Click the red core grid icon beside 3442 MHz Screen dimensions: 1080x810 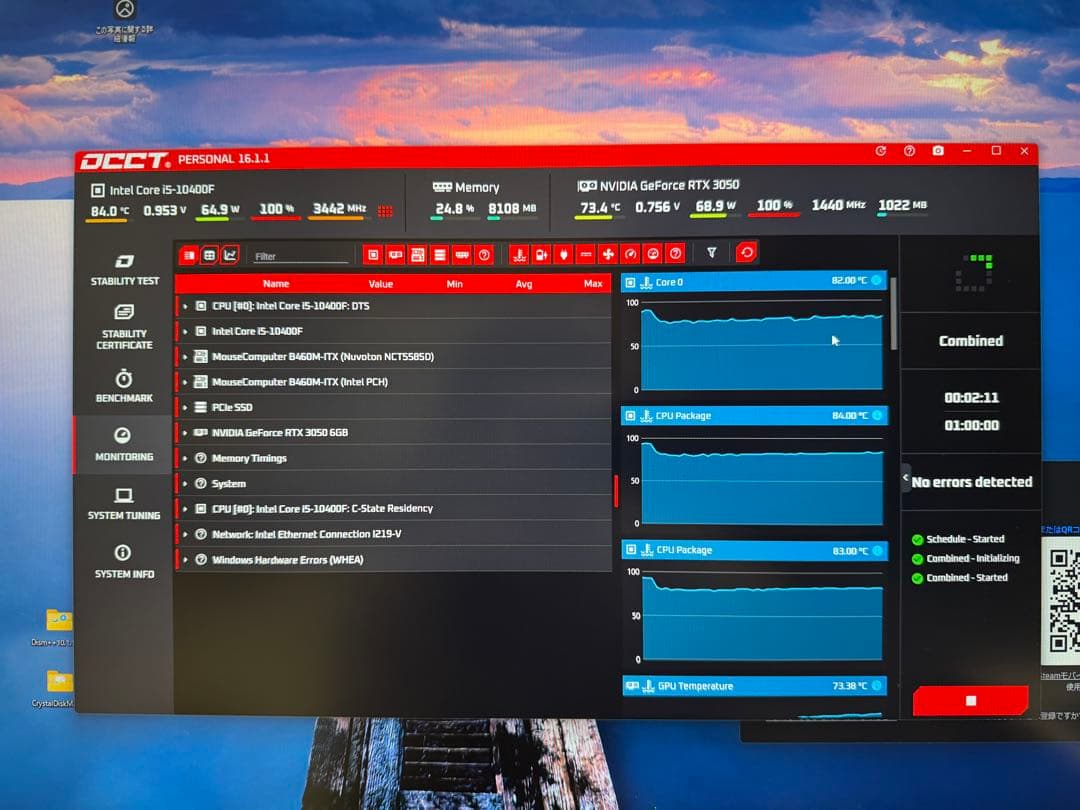tap(385, 211)
